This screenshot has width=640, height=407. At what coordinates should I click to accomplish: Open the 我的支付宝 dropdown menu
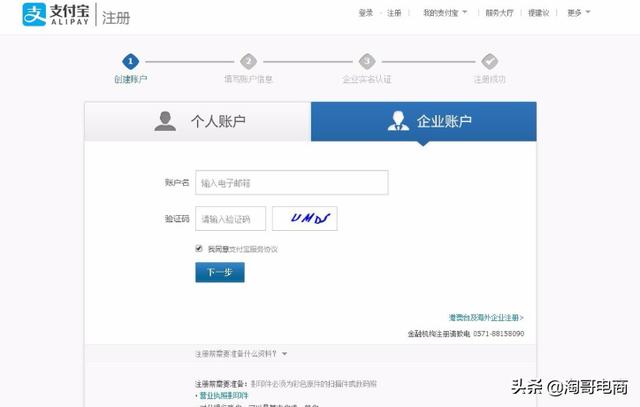[x=445, y=13]
